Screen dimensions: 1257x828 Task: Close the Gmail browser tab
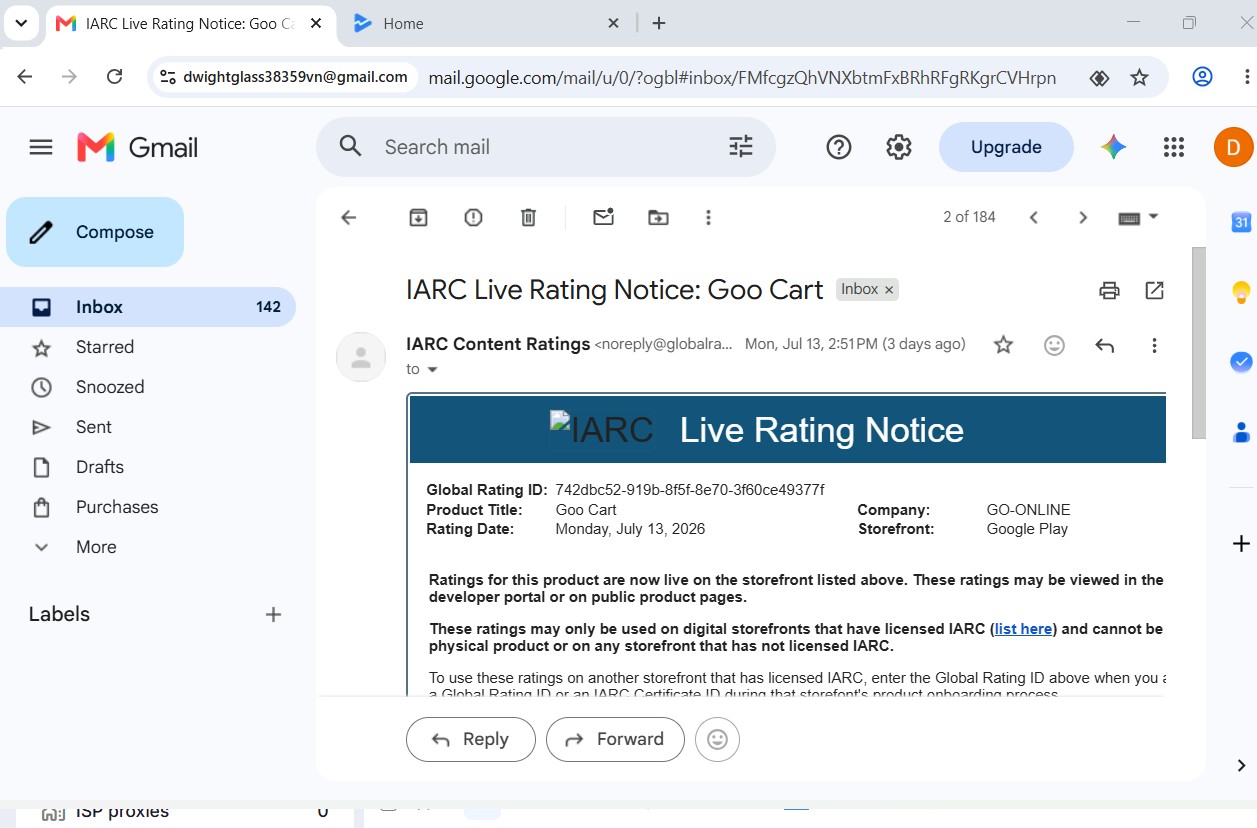(316, 23)
